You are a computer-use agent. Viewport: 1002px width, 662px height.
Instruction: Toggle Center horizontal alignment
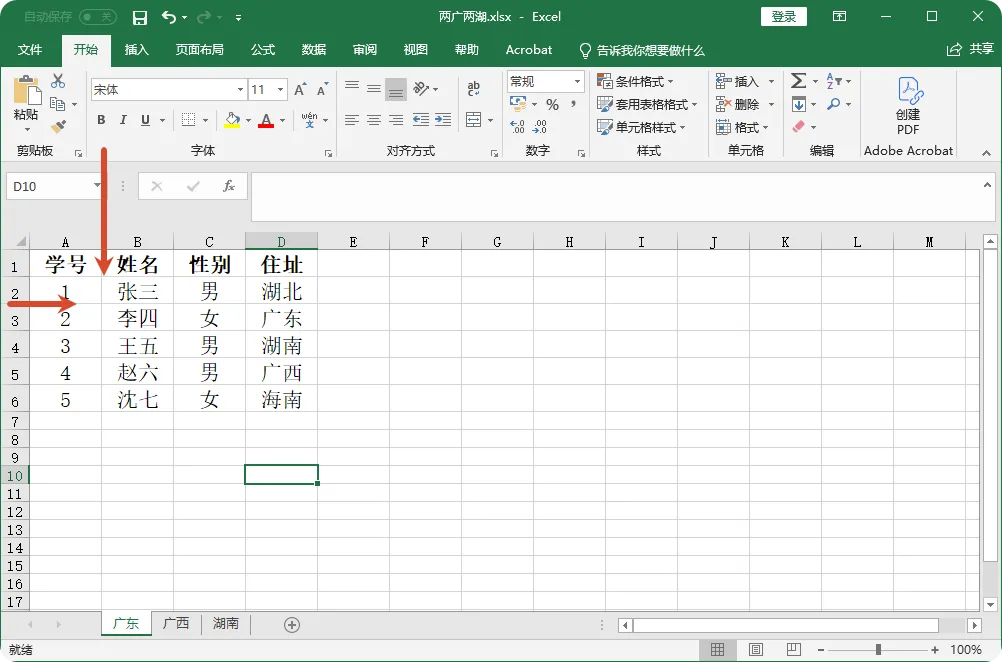point(374,119)
